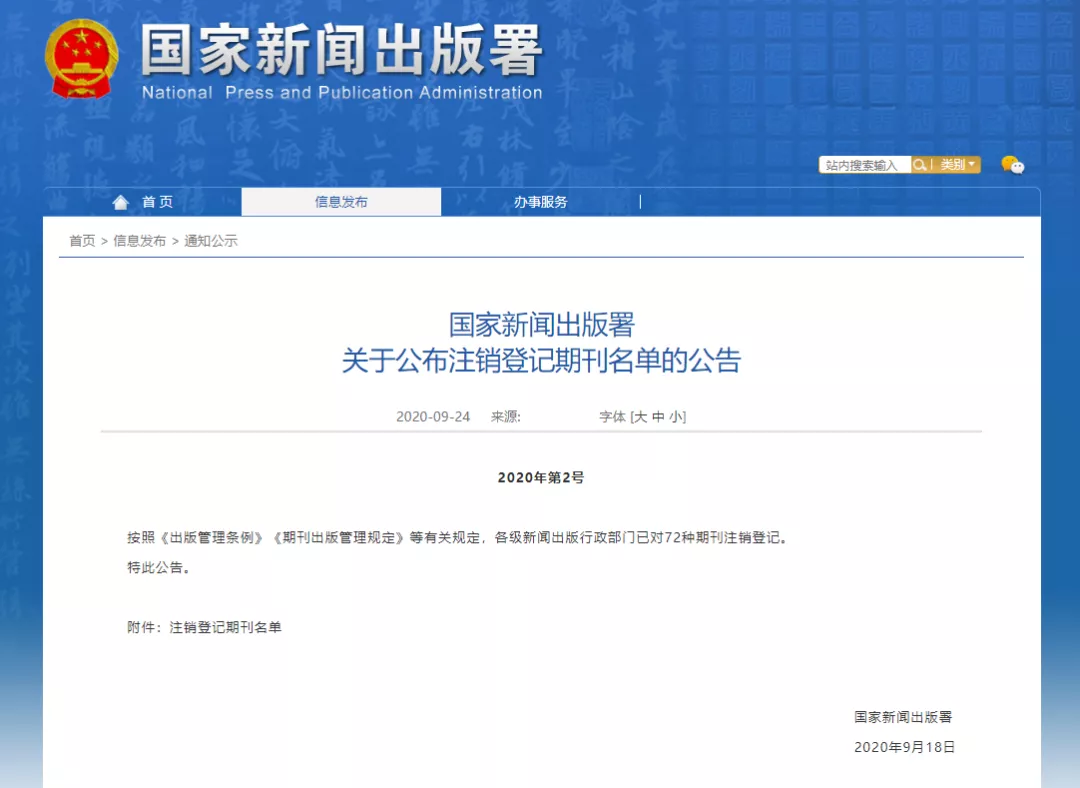Switch to the 信息发布 tab
Screen dimensions: 1080x788
[x=341, y=202]
